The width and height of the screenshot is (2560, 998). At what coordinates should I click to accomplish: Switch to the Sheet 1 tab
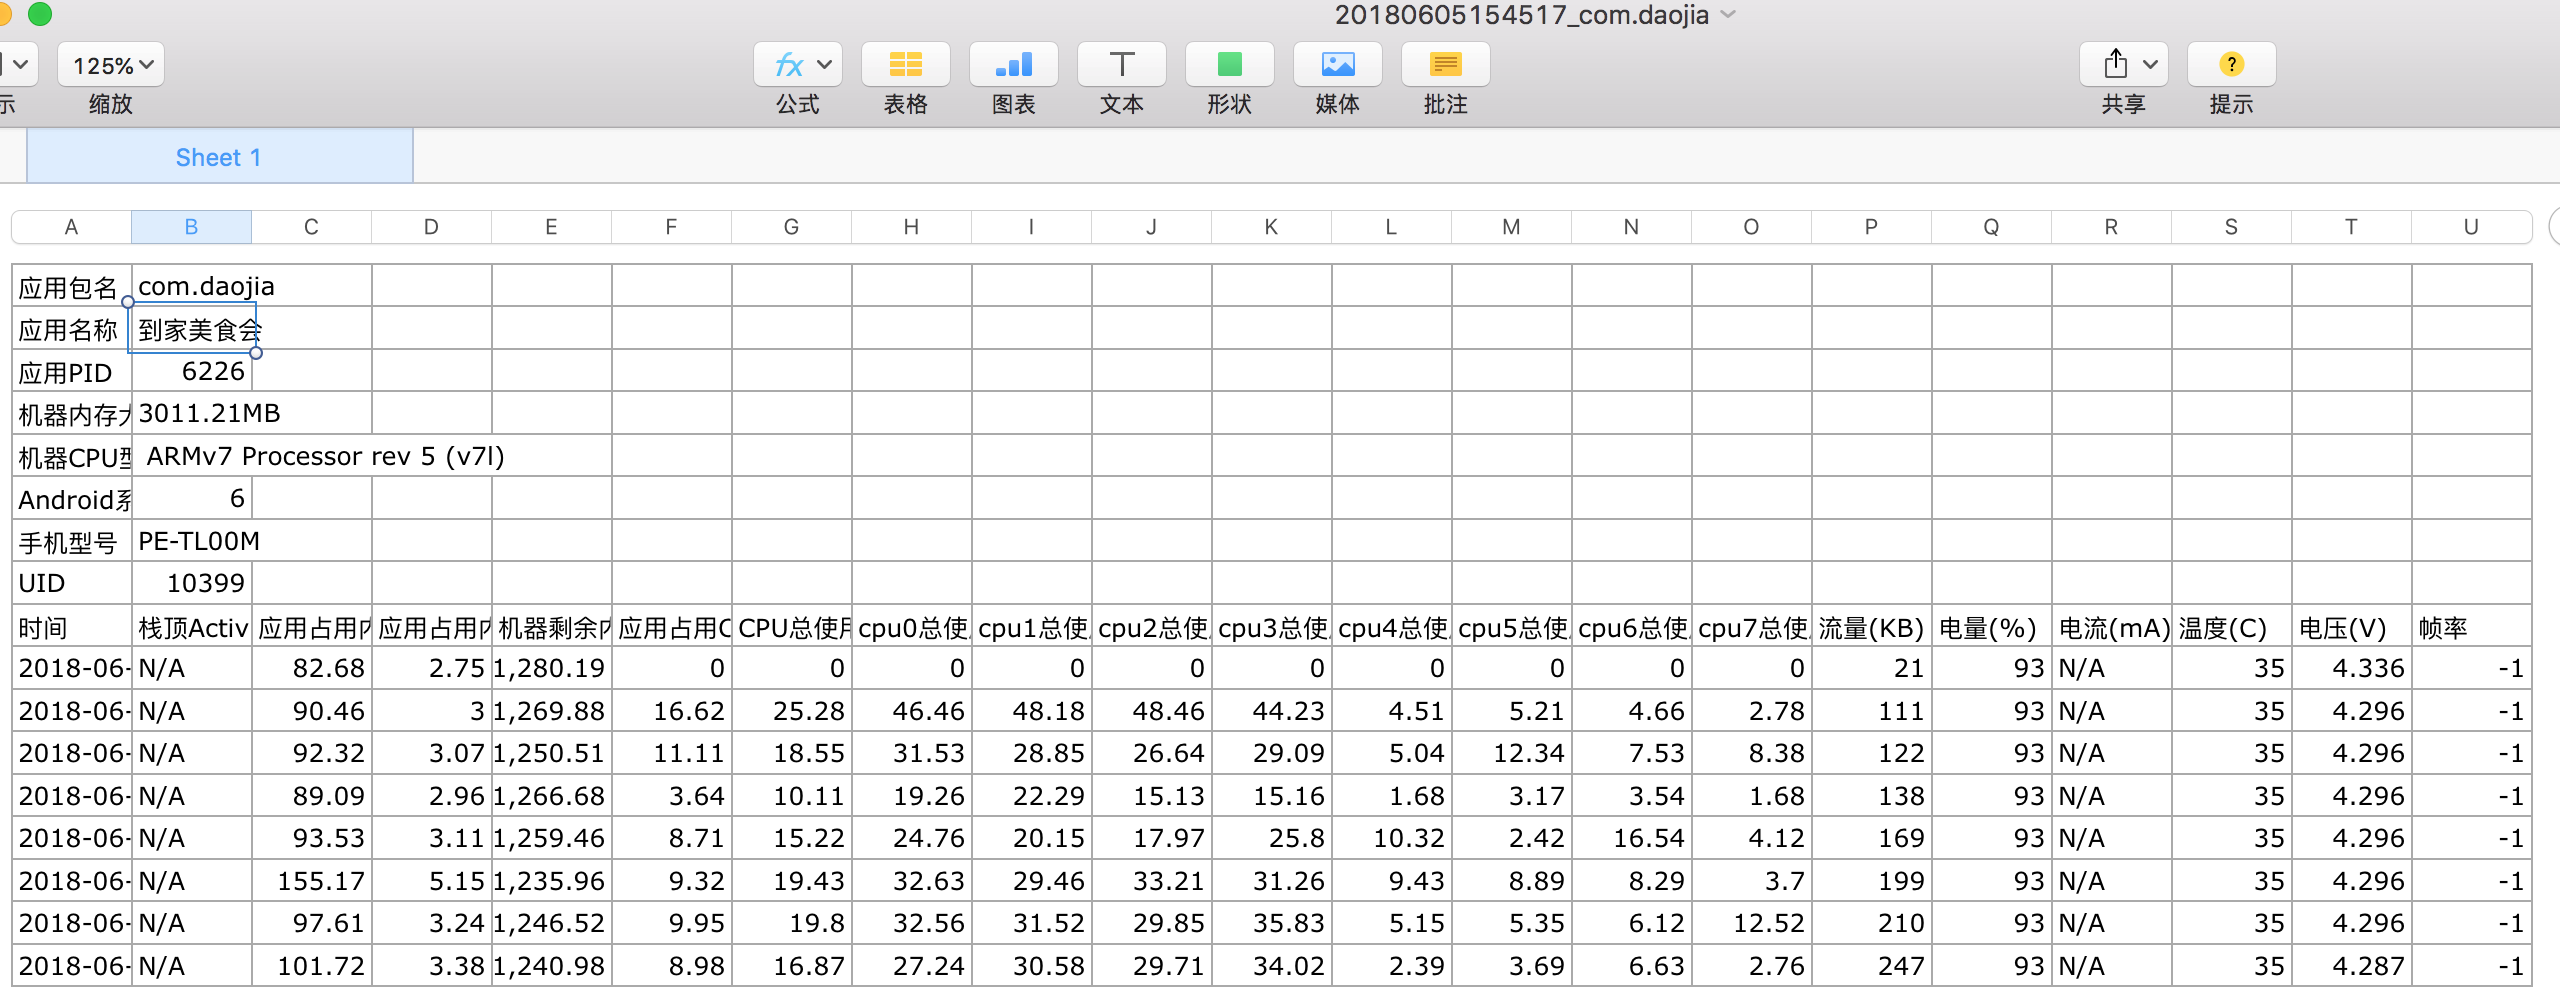(x=219, y=157)
